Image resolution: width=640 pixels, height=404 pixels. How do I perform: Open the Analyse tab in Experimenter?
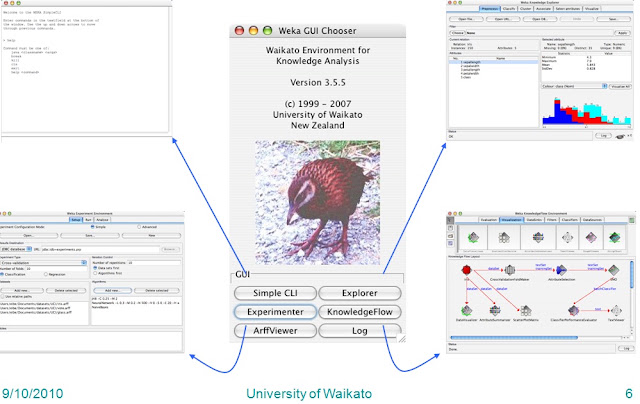click(x=102, y=220)
